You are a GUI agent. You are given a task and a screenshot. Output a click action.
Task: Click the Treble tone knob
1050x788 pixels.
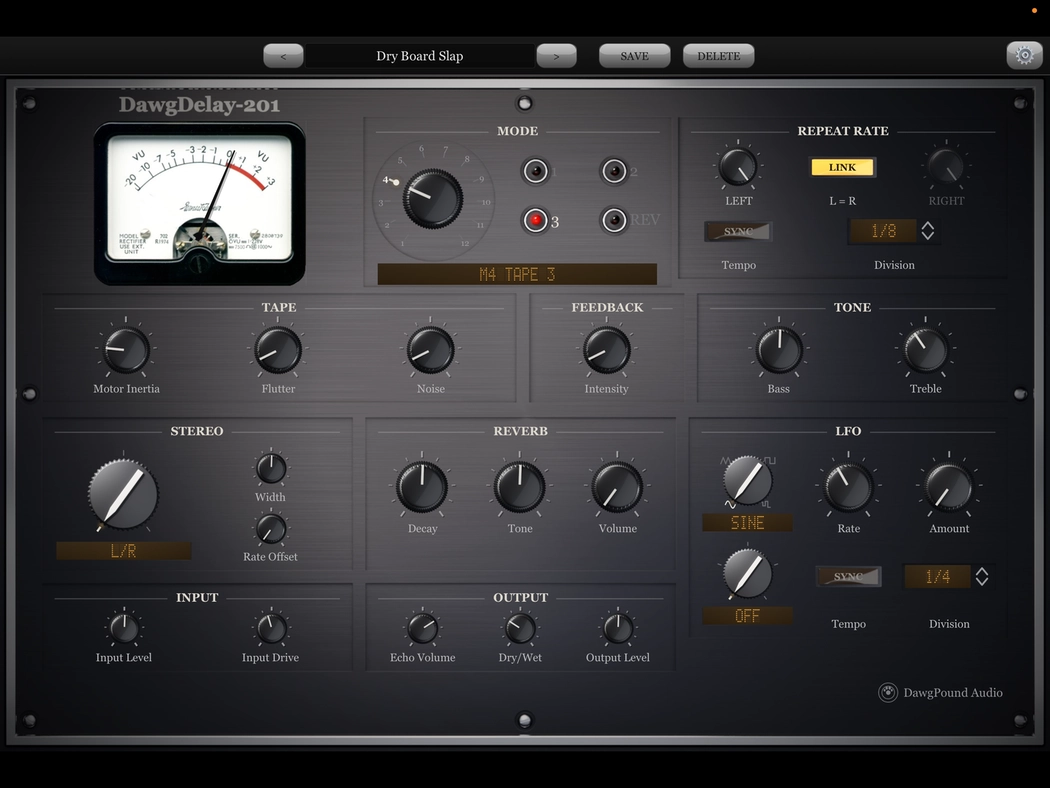(x=925, y=349)
